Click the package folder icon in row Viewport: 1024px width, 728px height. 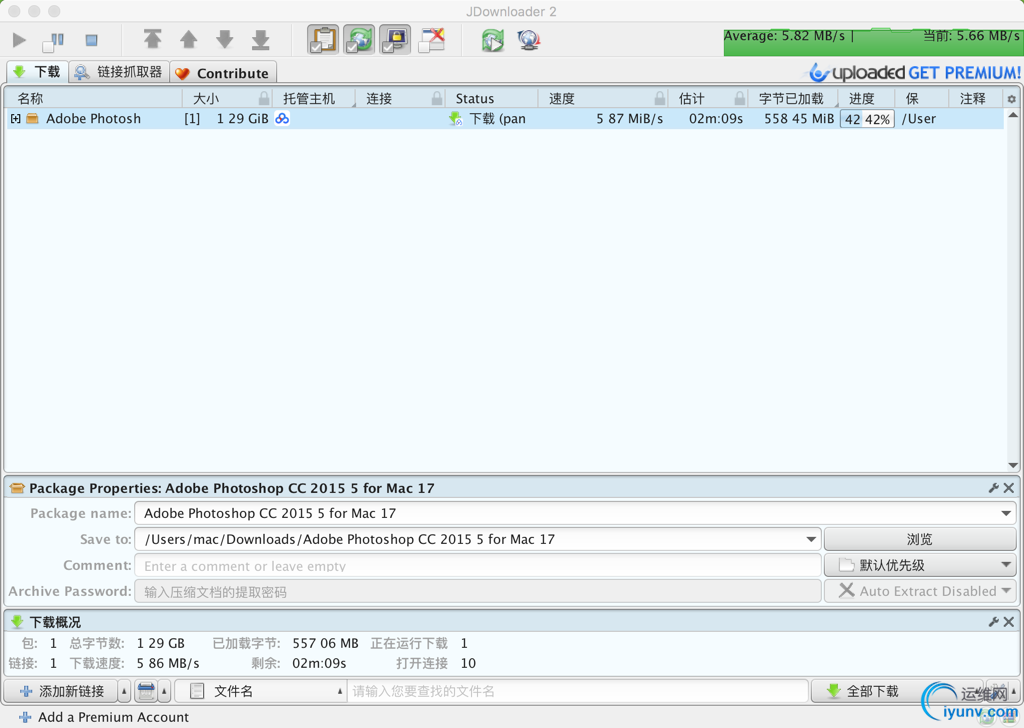click(32, 119)
